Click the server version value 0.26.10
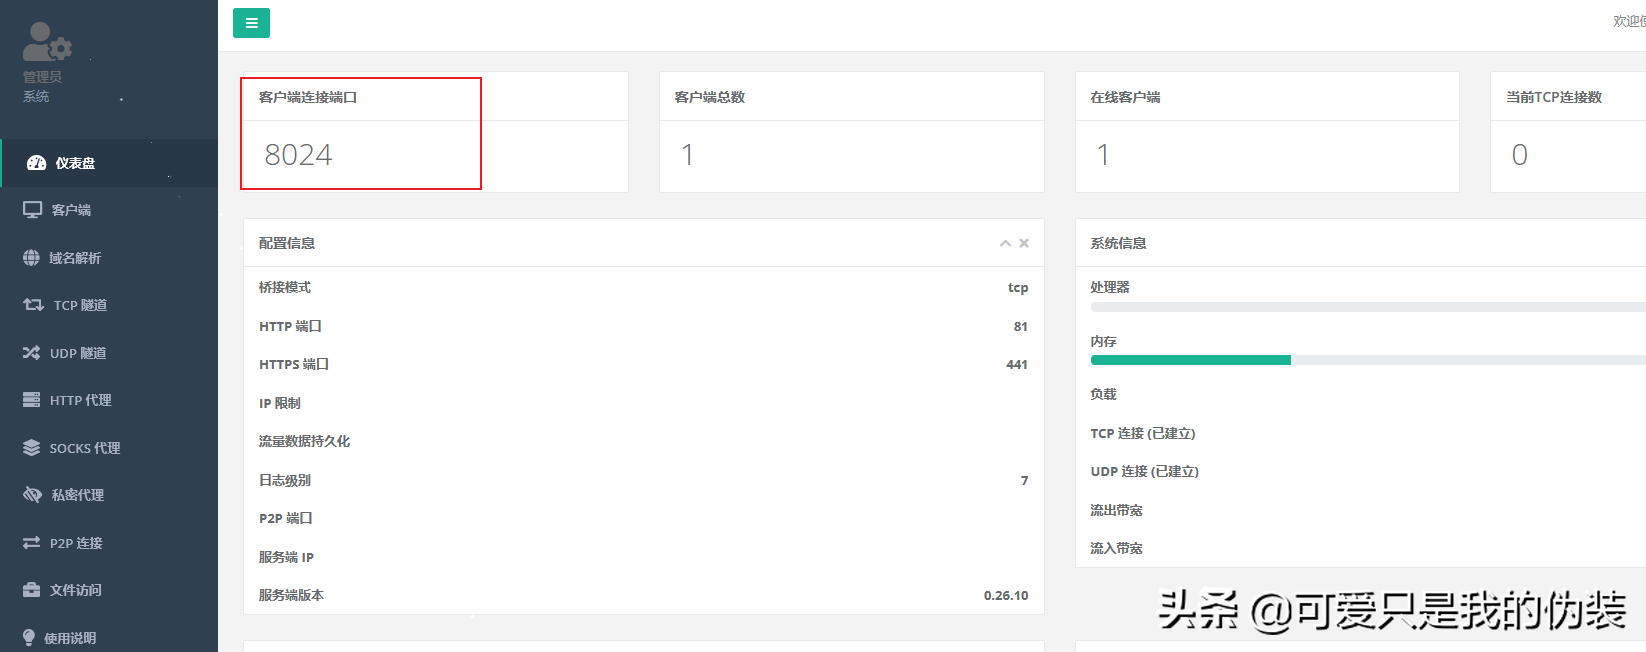The image size is (1646, 652). tap(1006, 595)
